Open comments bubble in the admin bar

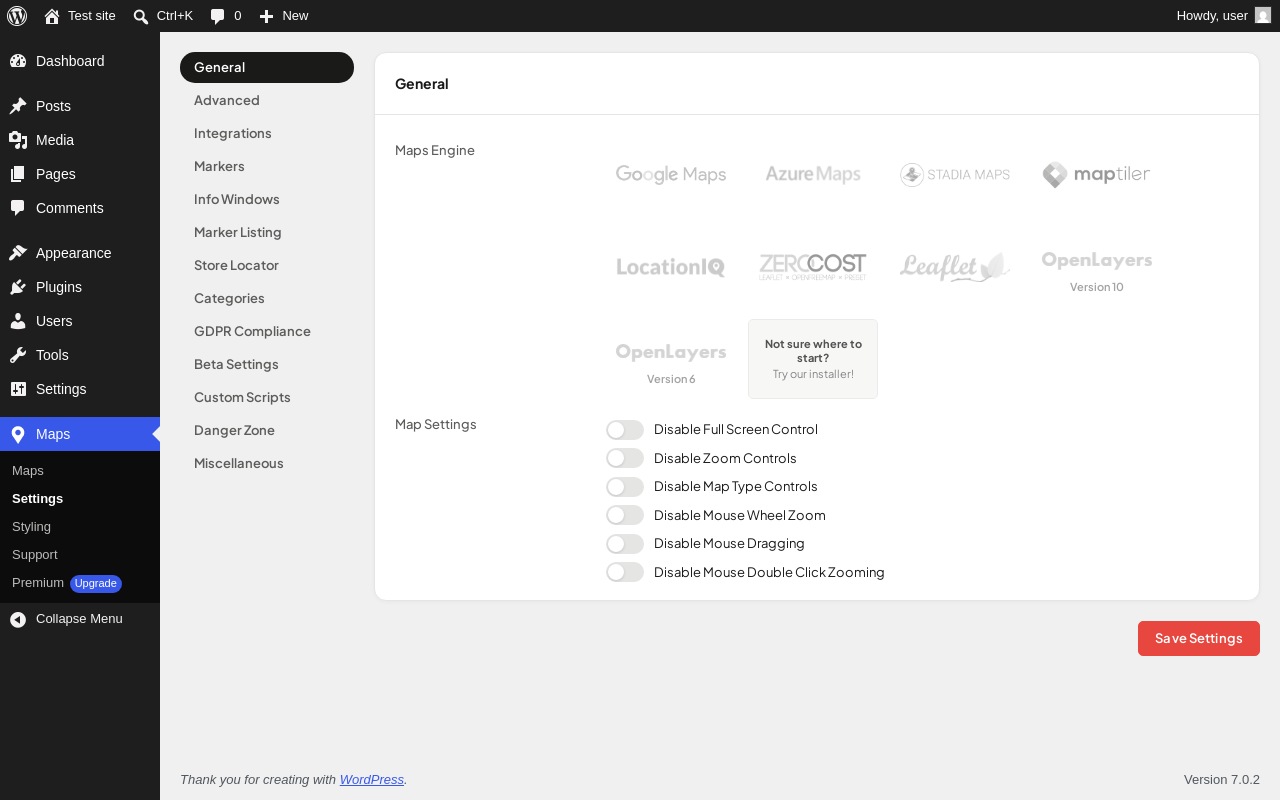pyautogui.click(x=217, y=16)
